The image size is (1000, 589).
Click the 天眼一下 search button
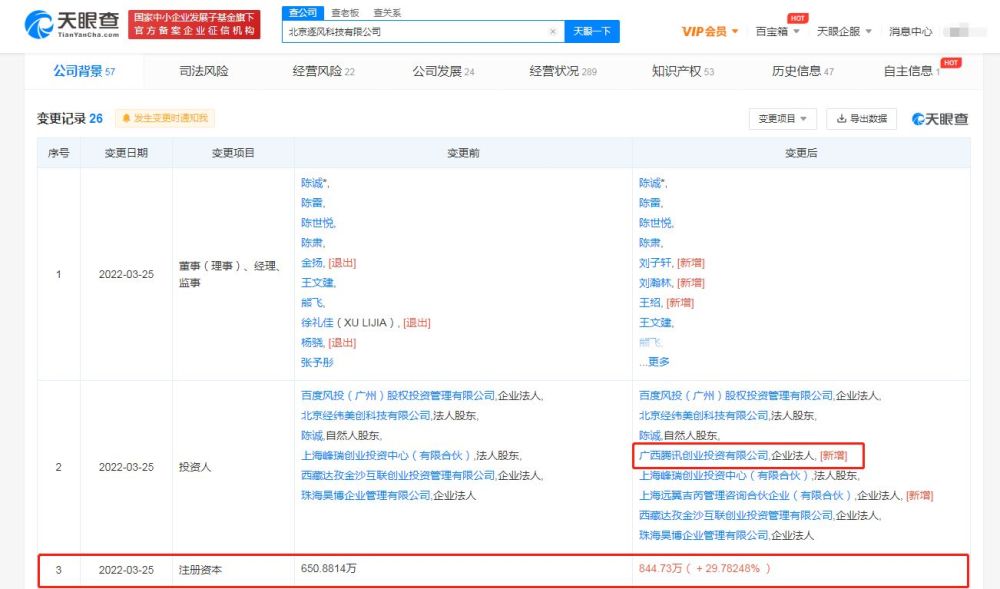pos(592,31)
